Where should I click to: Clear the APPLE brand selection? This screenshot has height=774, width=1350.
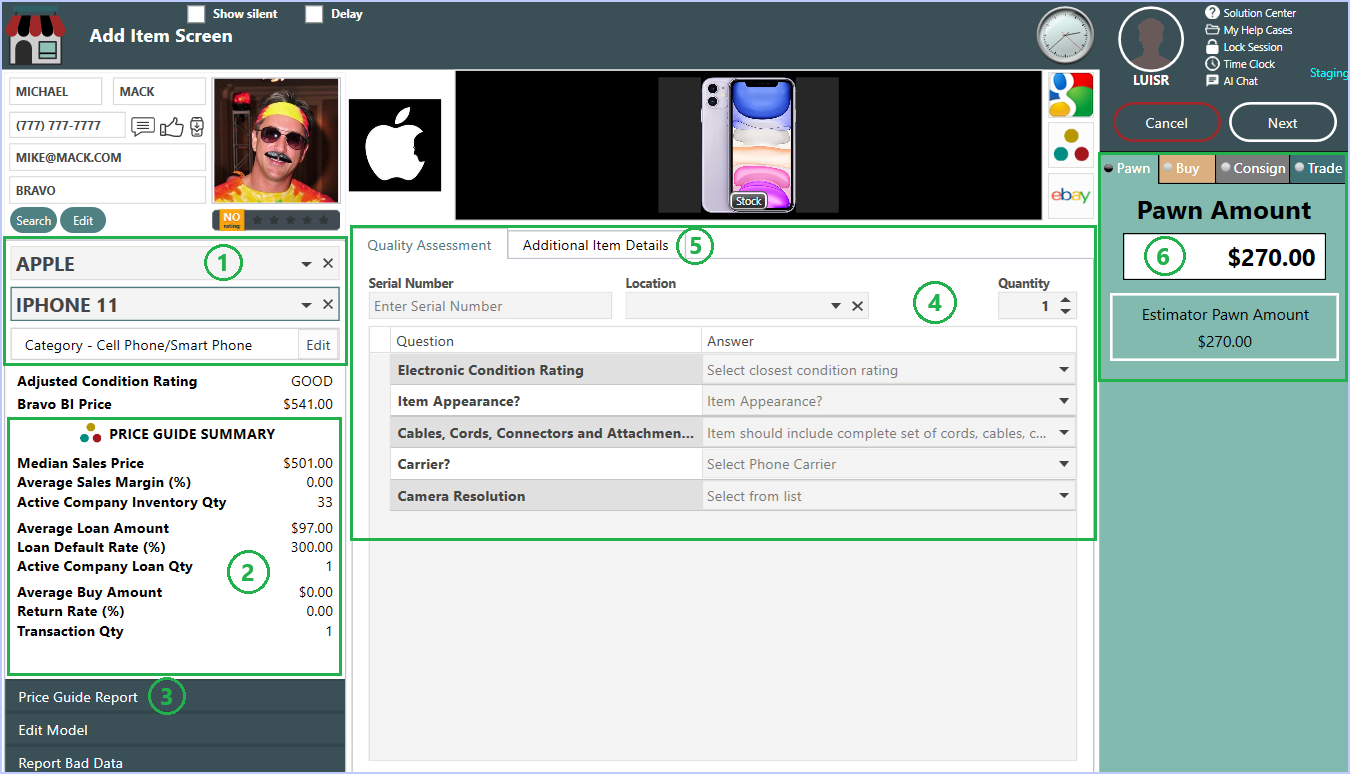tap(328, 264)
